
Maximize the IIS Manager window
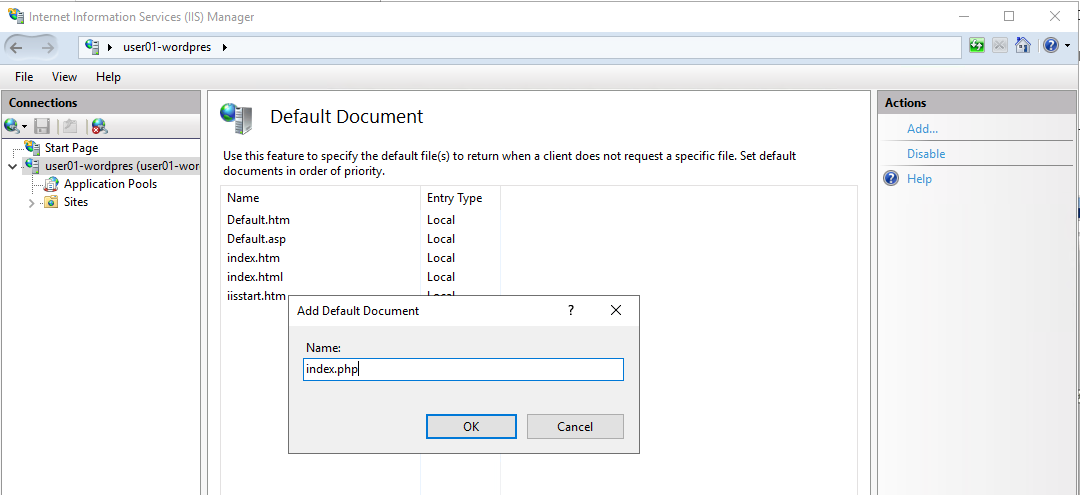pos(1009,16)
